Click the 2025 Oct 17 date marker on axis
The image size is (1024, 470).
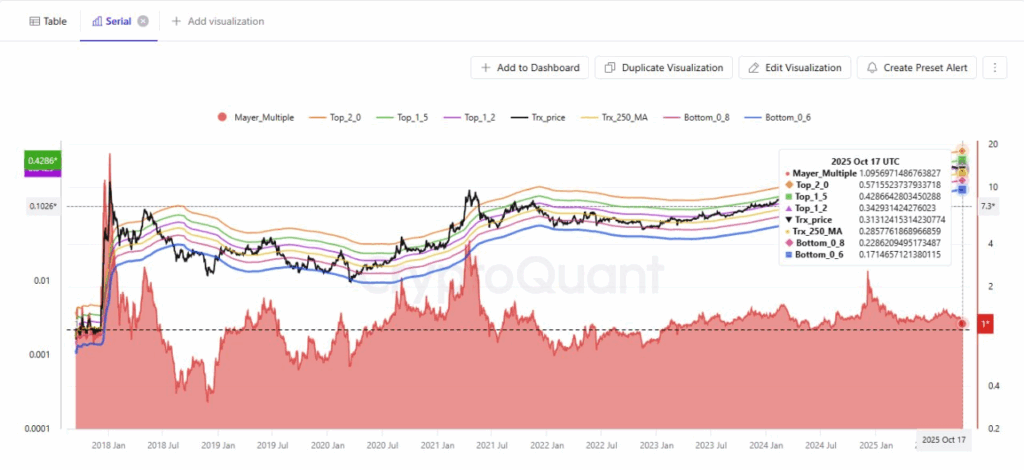pyautogui.click(x=944, y=439)
